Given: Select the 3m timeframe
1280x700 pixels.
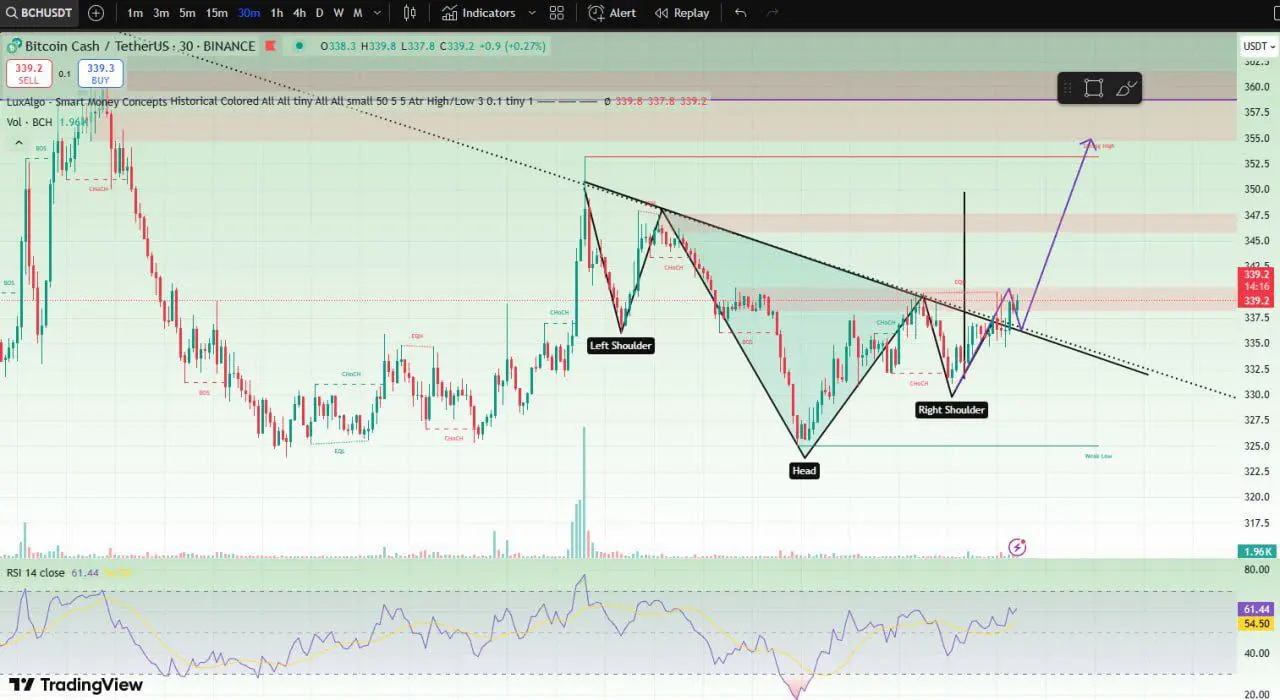Looking at the screenshot, I should tap(161, 13).
